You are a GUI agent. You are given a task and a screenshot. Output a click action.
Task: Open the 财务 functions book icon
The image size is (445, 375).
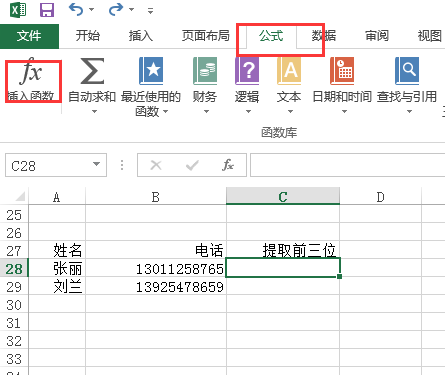[205, 71]
